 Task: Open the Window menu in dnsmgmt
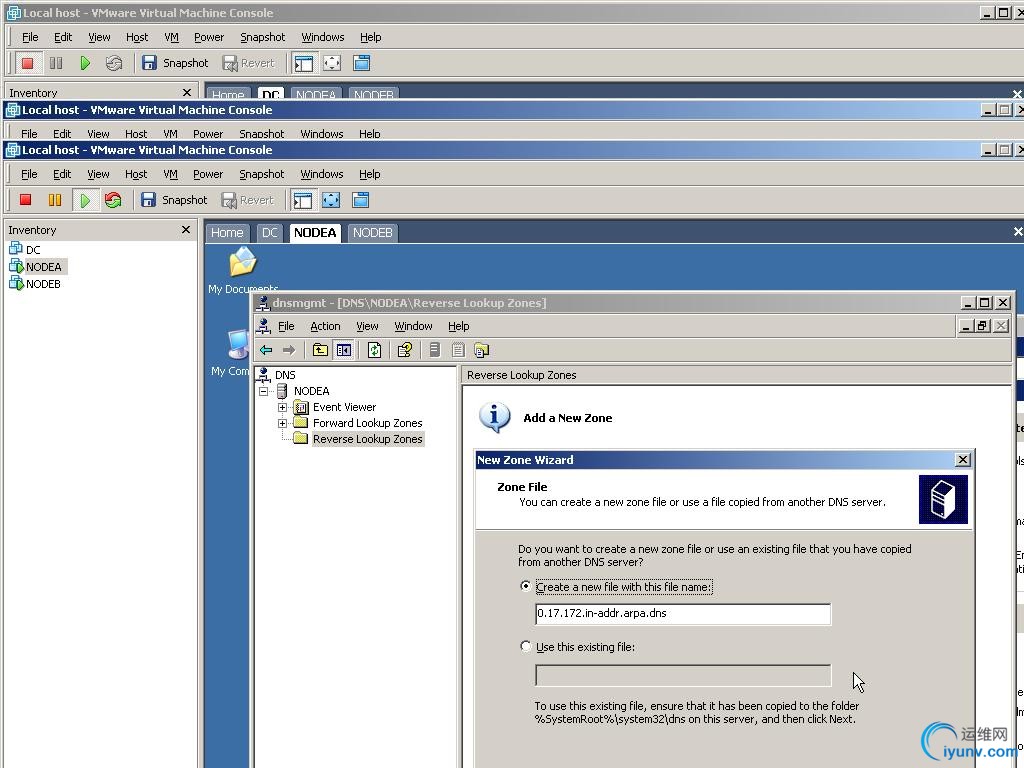click(413, 326)
